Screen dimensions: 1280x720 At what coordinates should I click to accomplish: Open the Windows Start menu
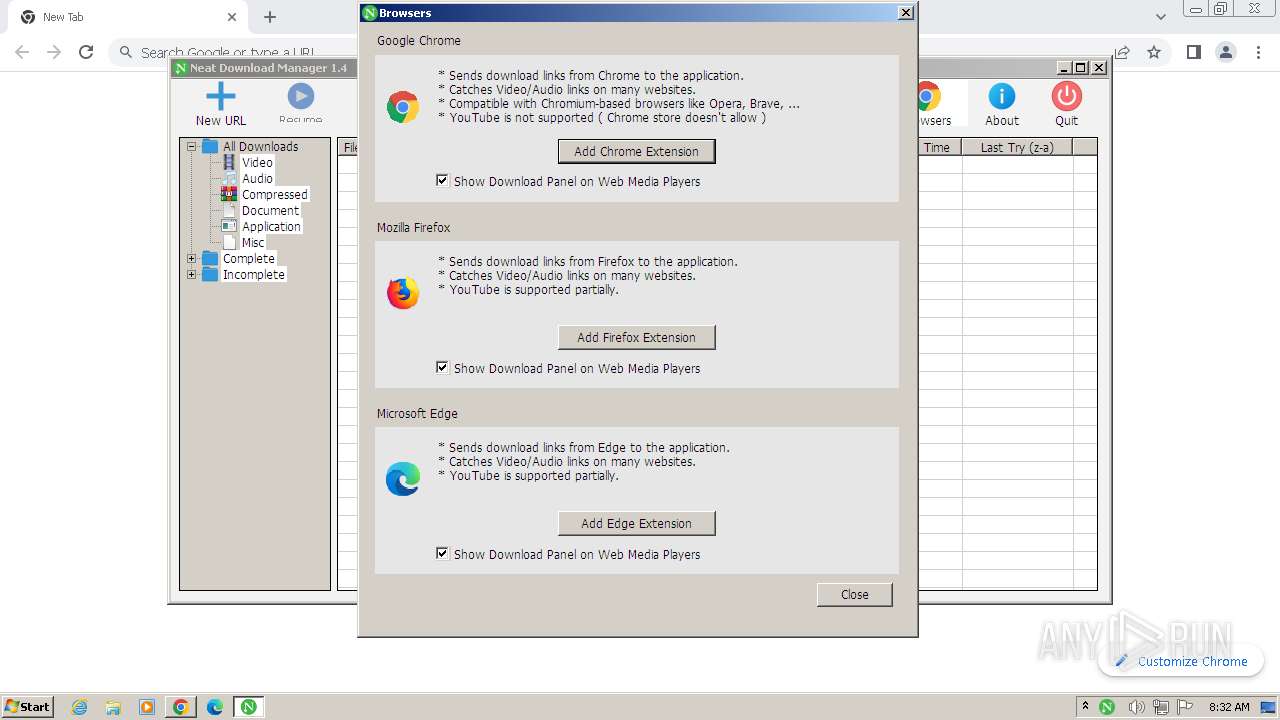click(28, 706)
